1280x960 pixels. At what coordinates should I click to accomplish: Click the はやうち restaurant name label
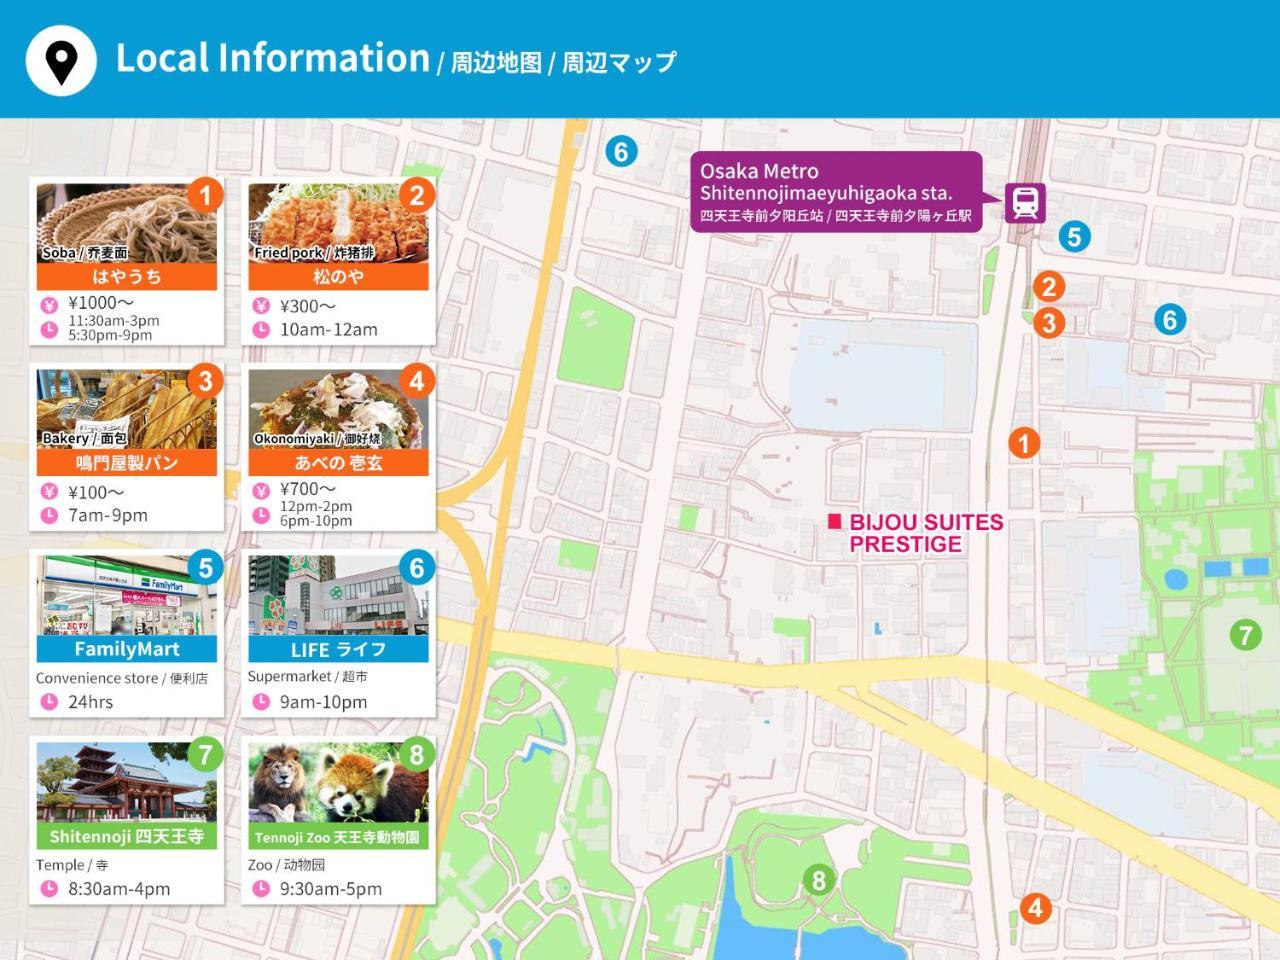click(127, 277)
